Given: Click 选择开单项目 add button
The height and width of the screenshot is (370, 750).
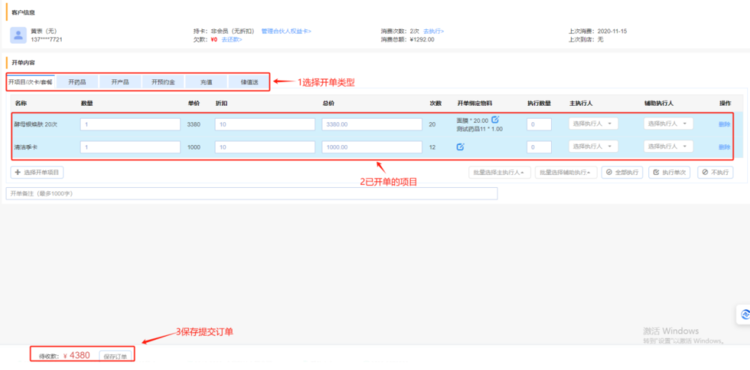Looking at the screenshot, I should (x=37, y=173).
